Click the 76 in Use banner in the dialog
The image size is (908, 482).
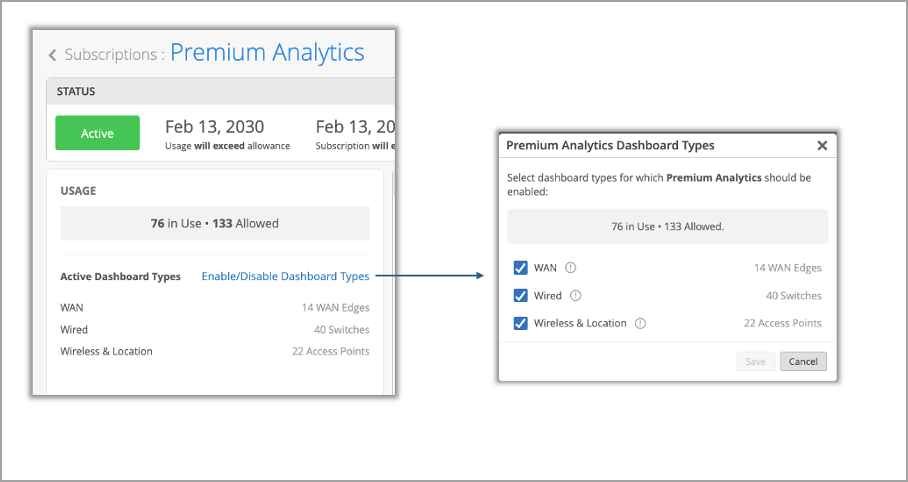tap(667, 227)
